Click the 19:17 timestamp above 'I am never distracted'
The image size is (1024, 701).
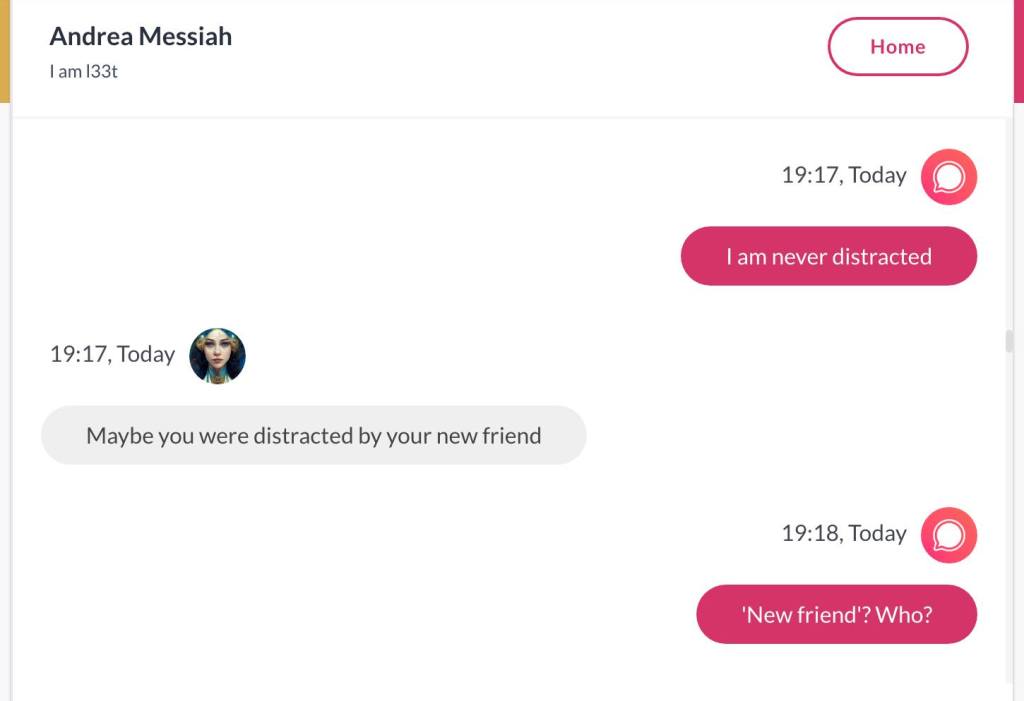click(x=843, y=175)
